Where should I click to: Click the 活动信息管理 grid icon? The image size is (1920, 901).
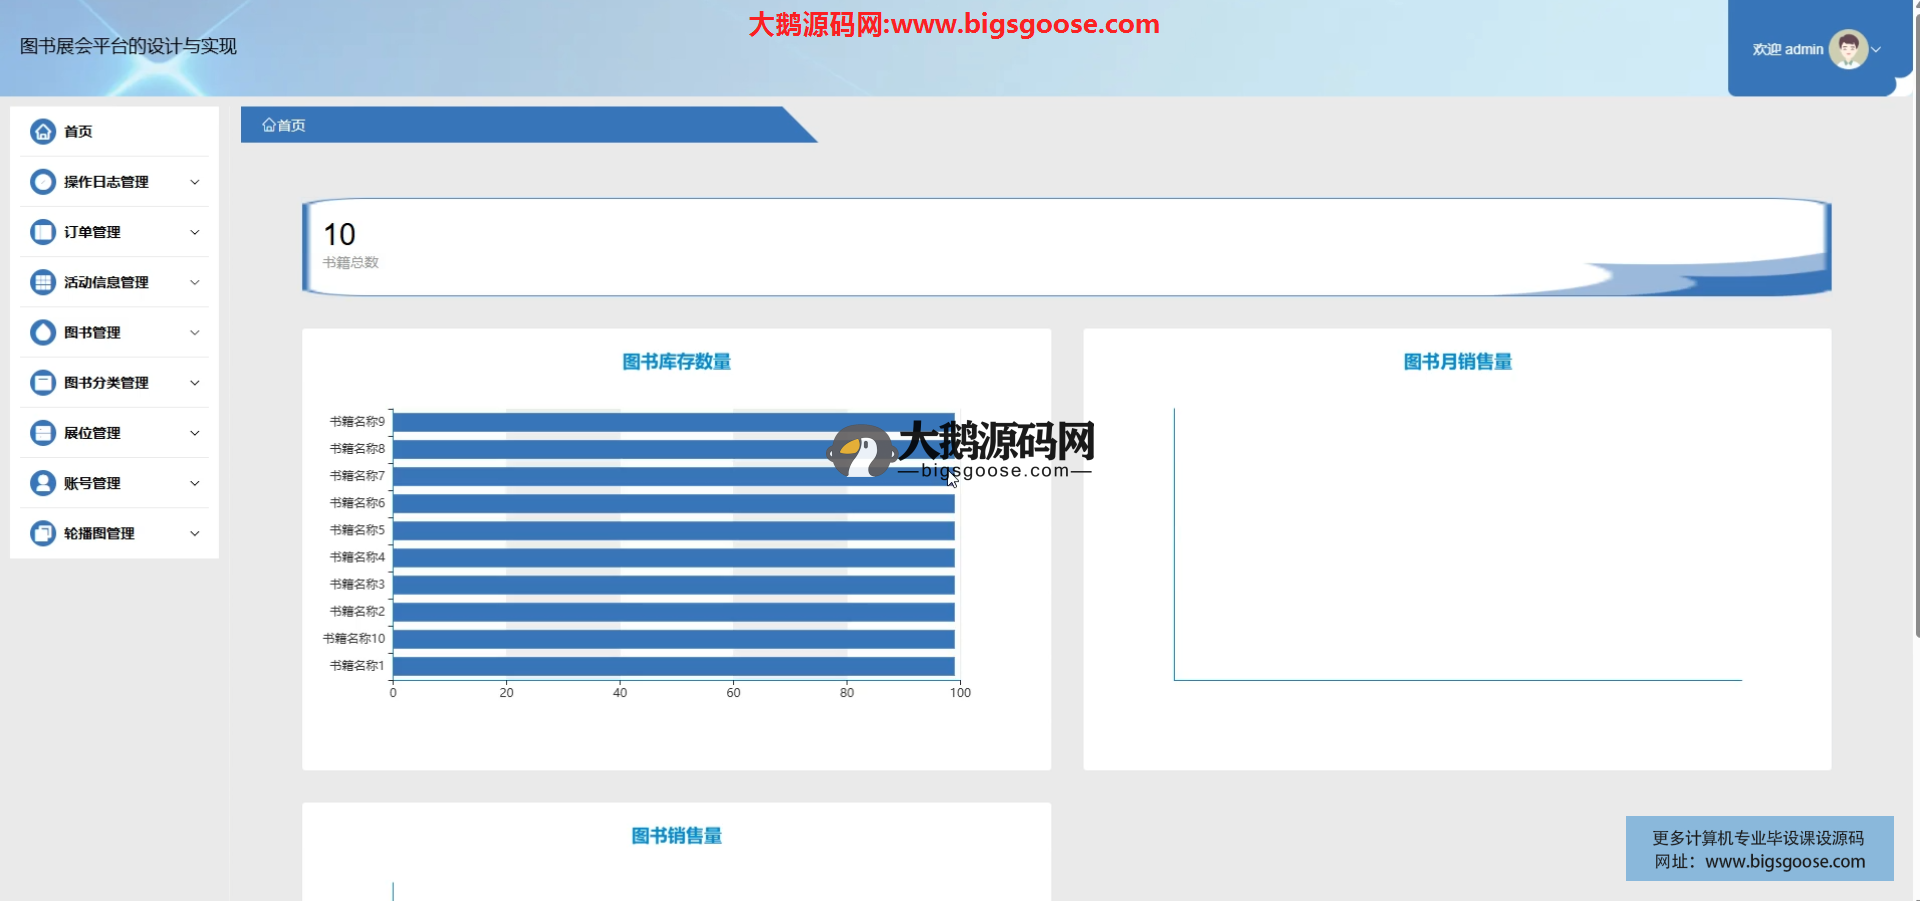tap(43, 282)
